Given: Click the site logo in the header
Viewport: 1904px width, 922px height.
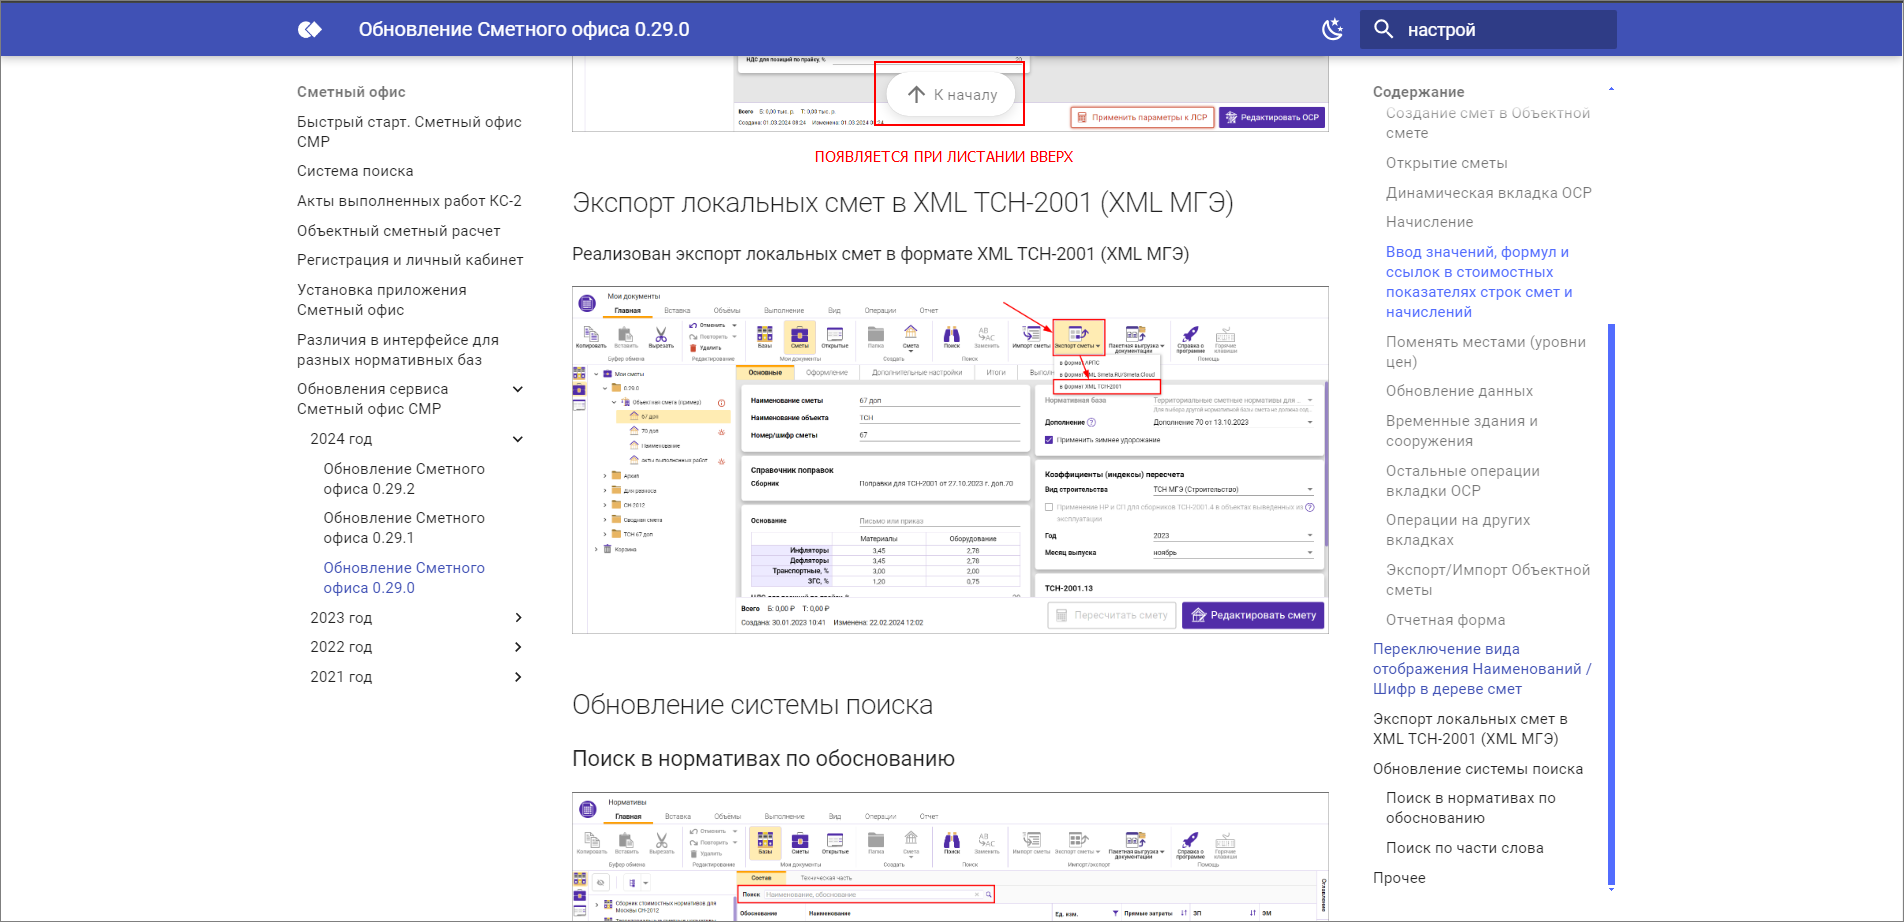Looking at the screenshot, I should [x=310, y=30].
